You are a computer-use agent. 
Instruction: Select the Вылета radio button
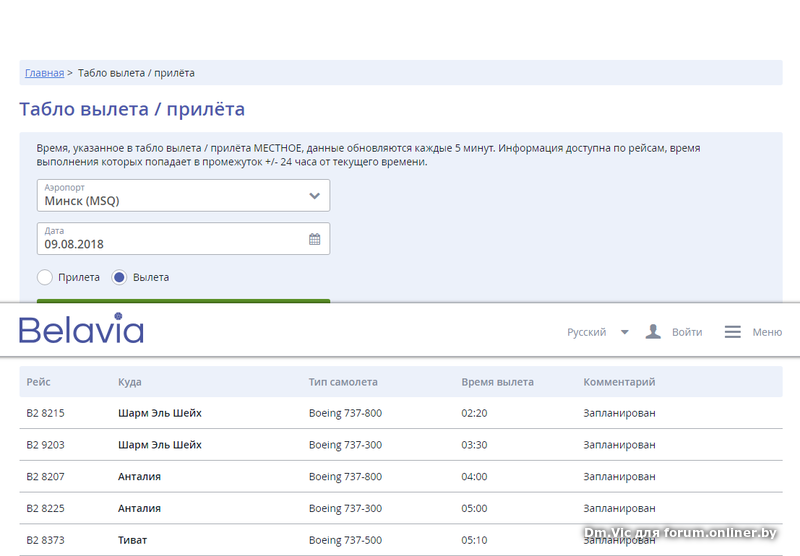119,277
